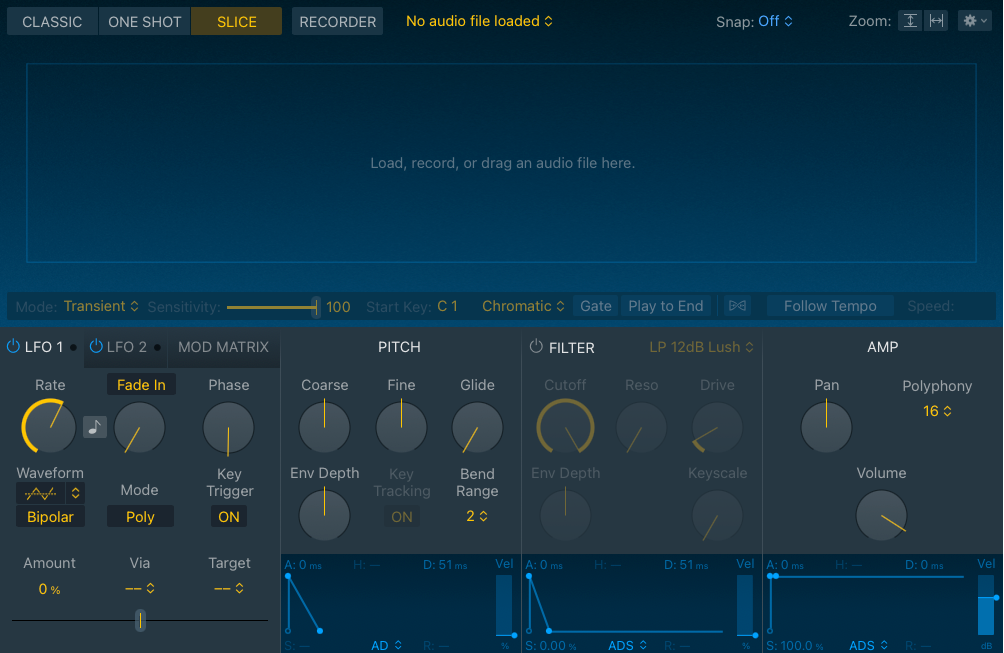1004x653 pixels.
Task: Click the Filter Cutoff knob
Action: click(565, 426)
